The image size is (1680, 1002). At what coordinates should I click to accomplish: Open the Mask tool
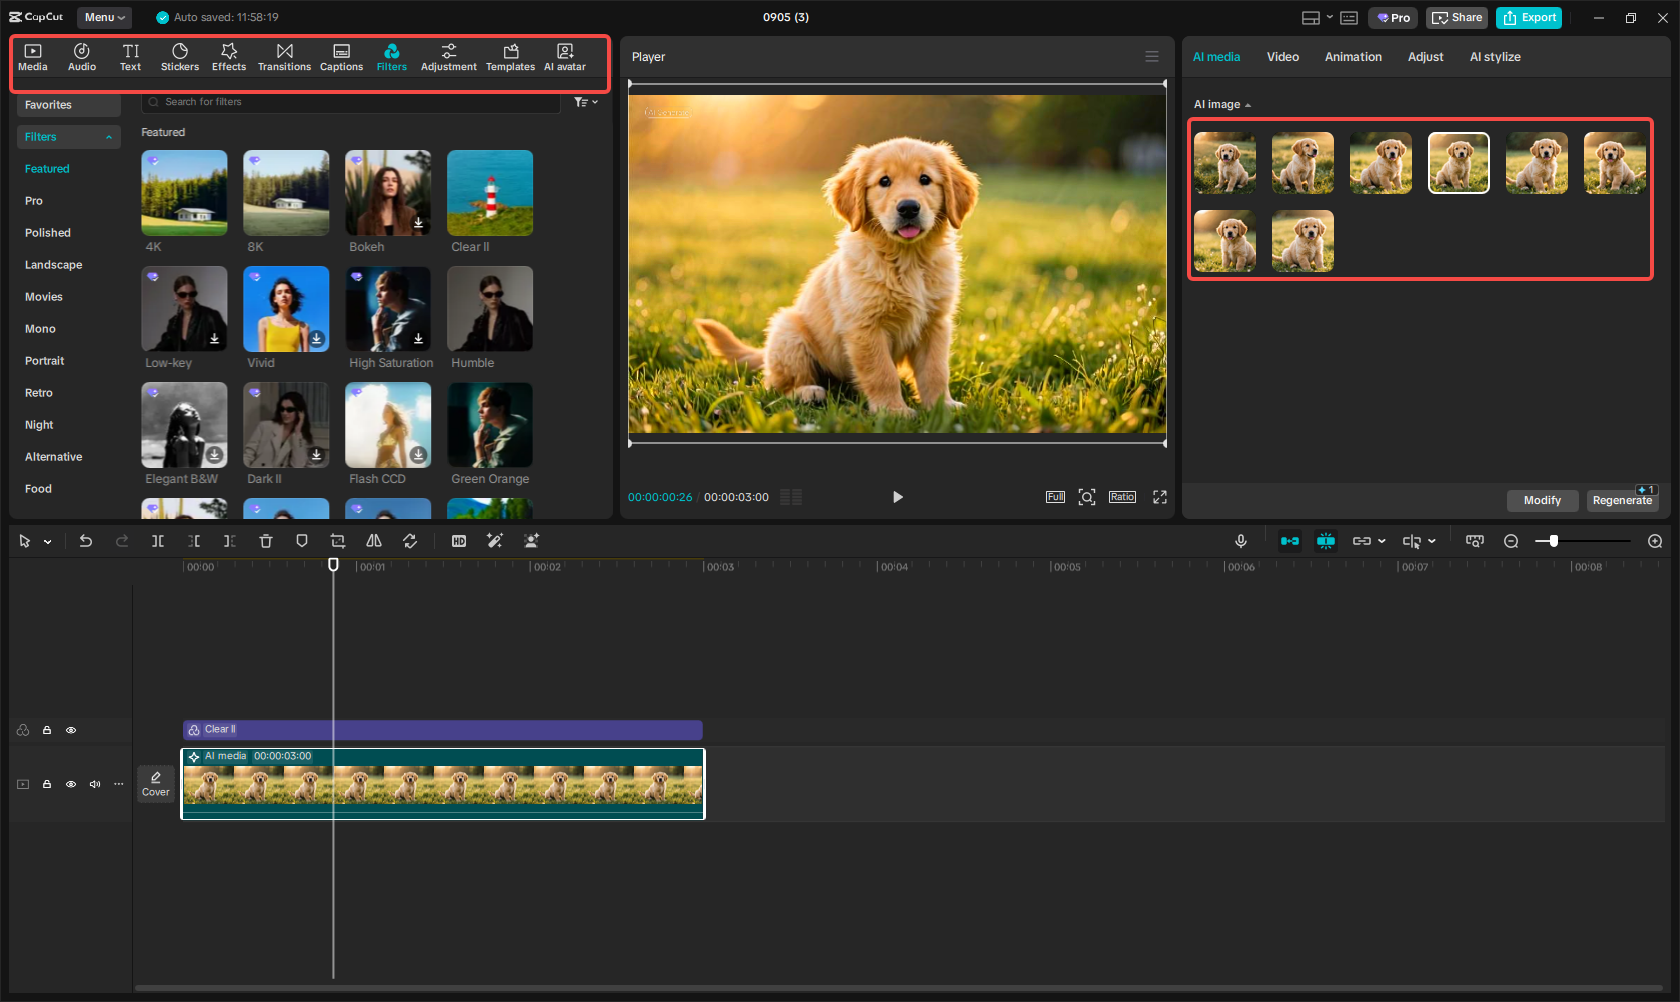pos(301,540)
